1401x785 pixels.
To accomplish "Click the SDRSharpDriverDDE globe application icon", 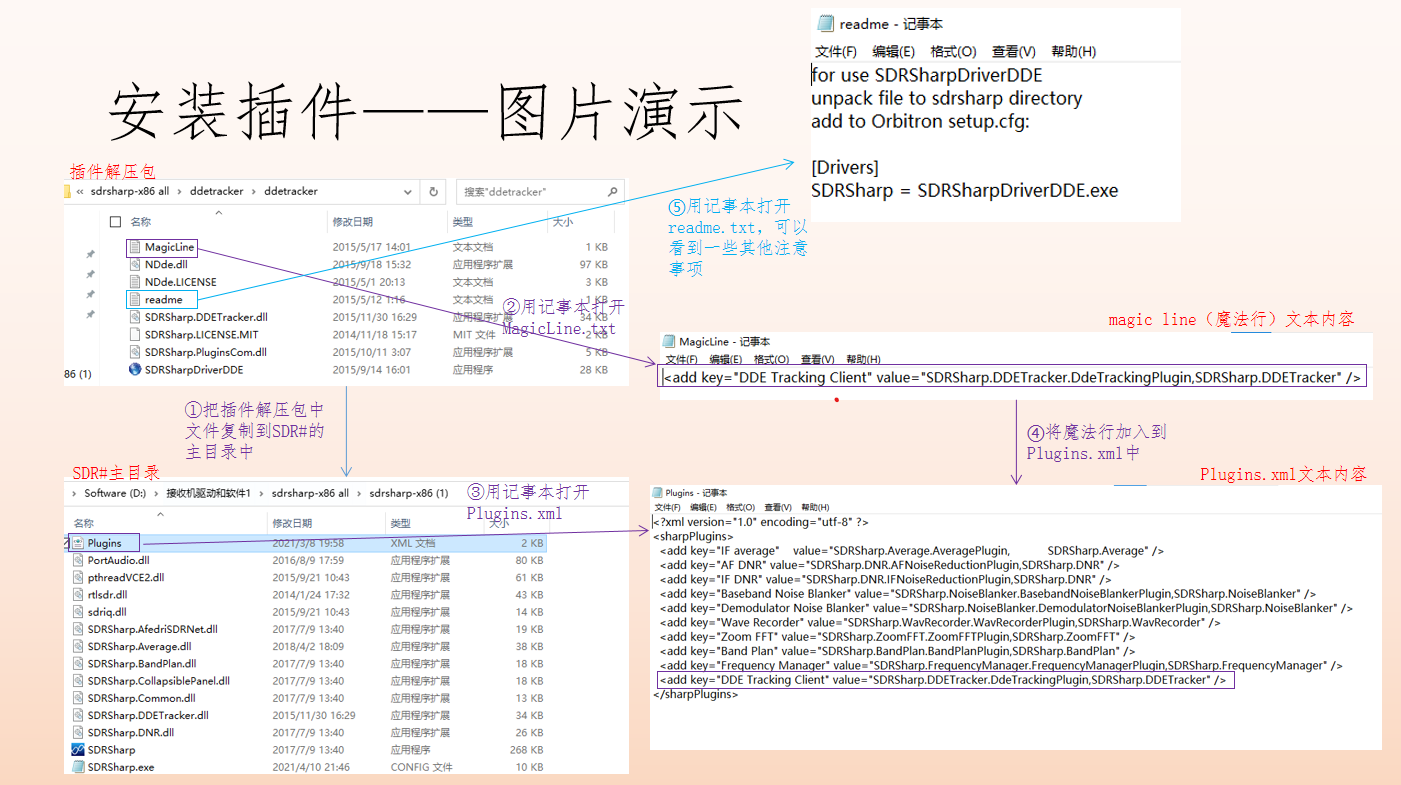I will coord(135,370).
